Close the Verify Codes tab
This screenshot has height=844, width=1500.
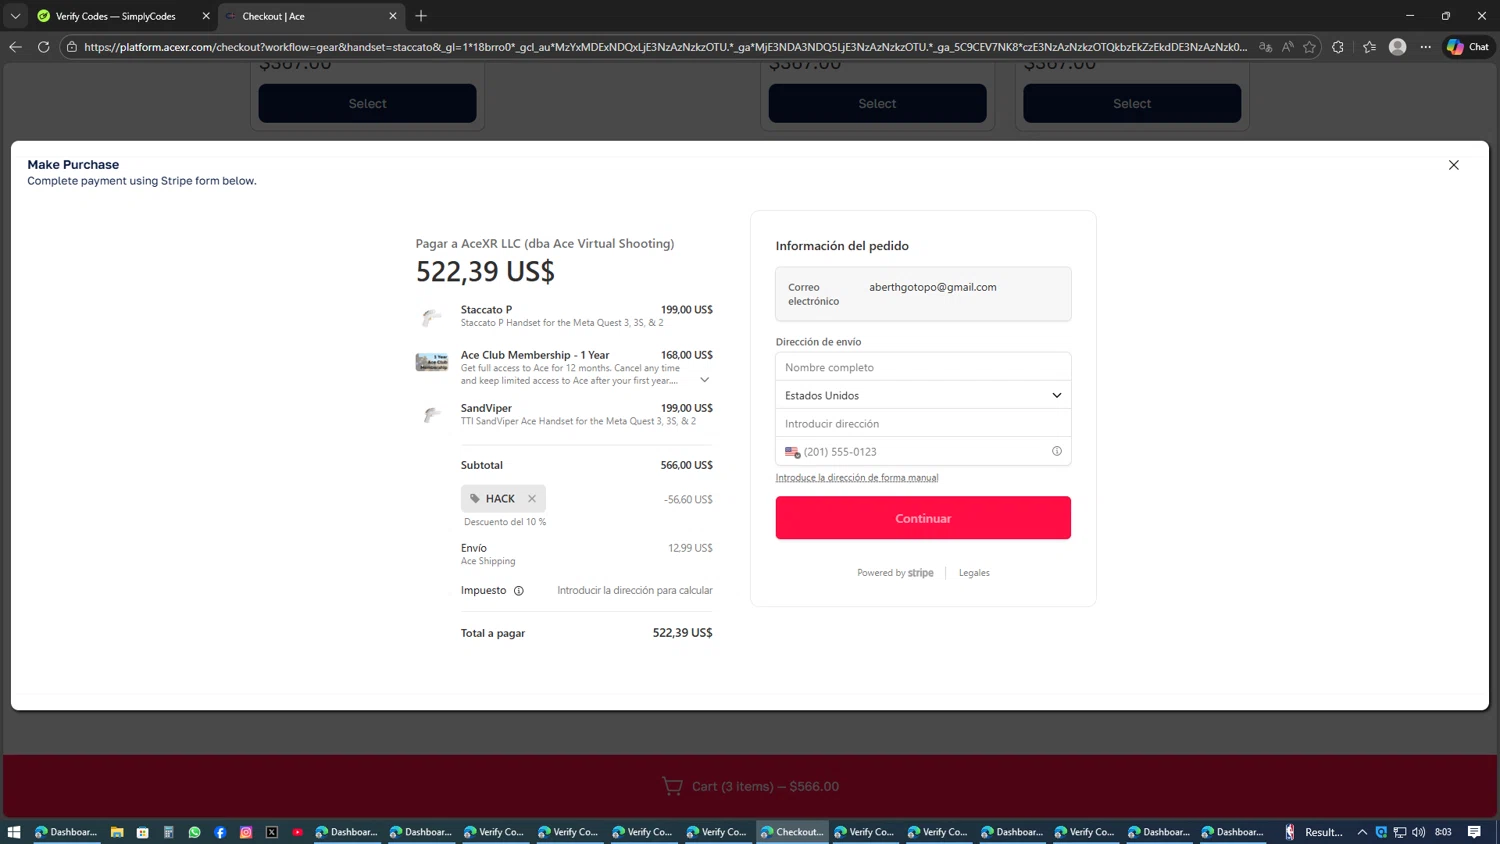206,16
